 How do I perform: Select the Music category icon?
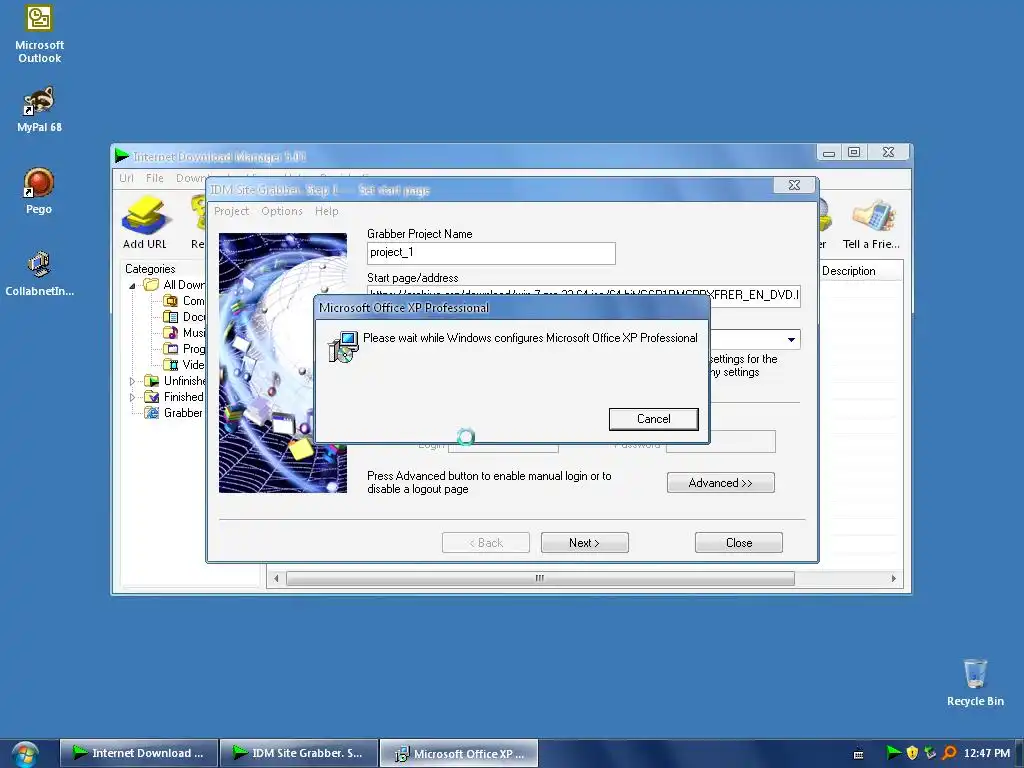point(170,332)
